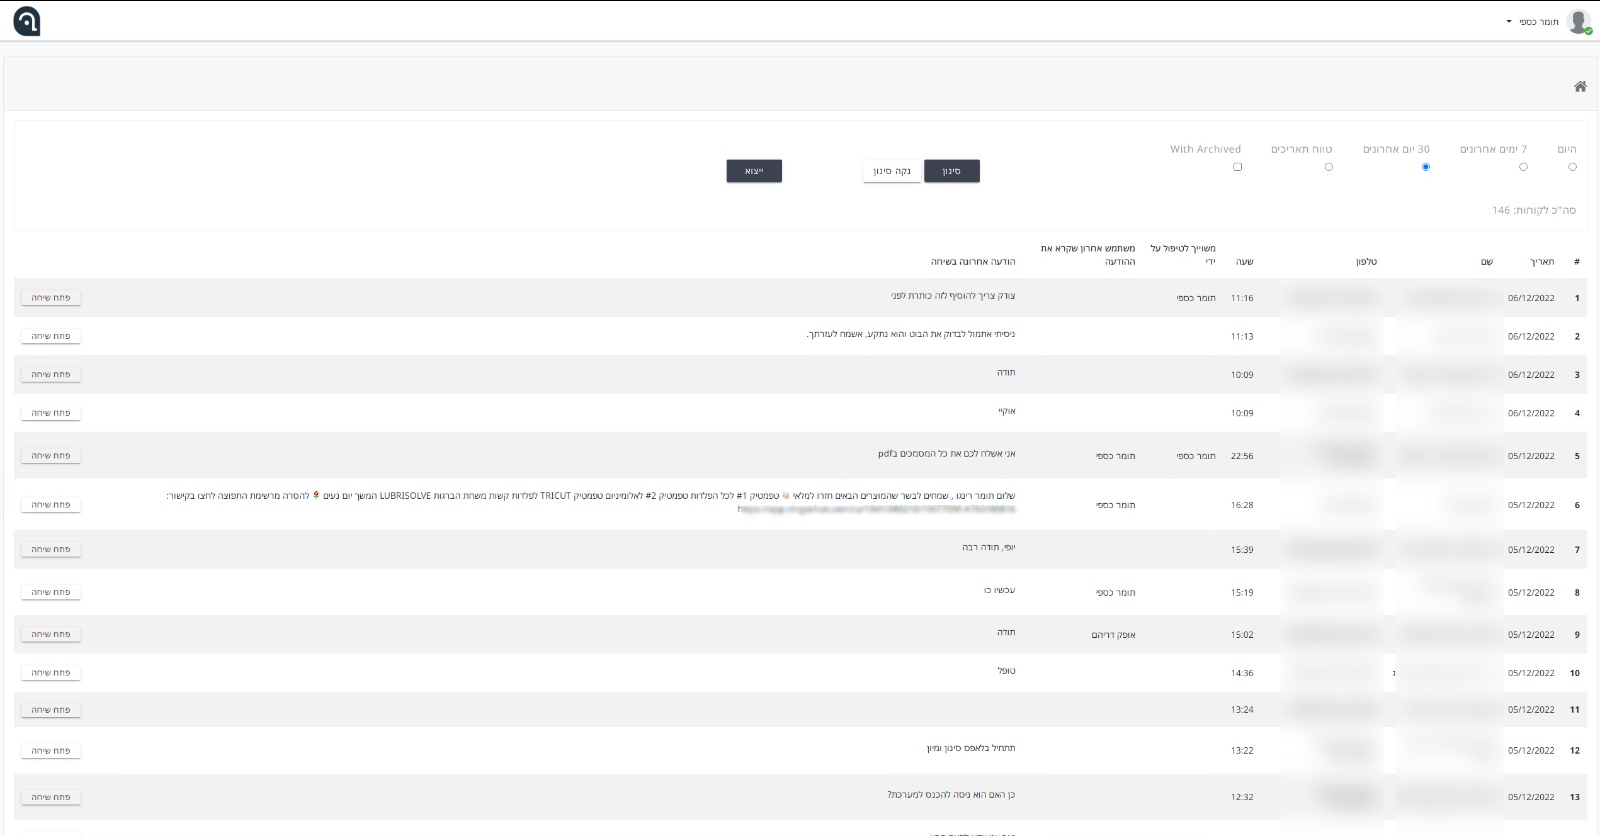The height and width of the screenshot is (836, 1600).
Task: Click the home icon in breadcrumb bar
Action: pyautogui.click(x=1580, y=87)
